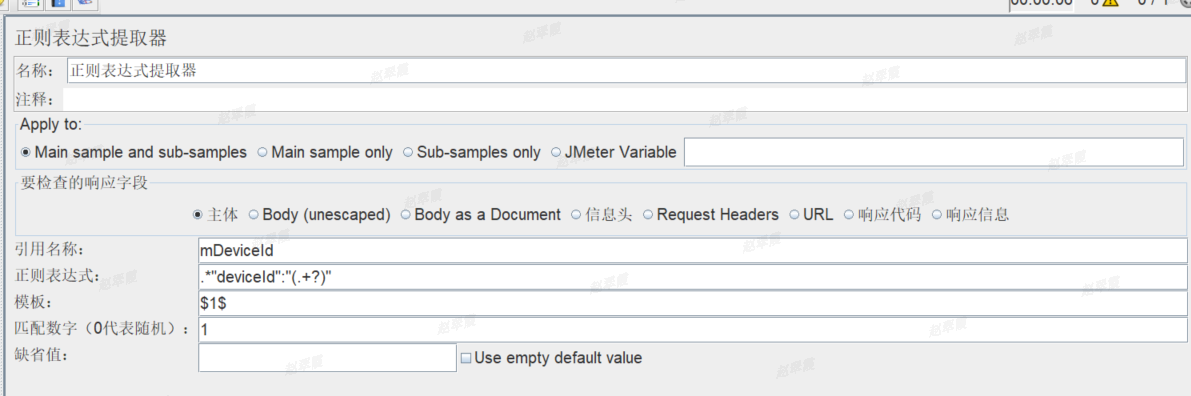Focus the 引用名称 field containing mDeviceId

(693, 250)
